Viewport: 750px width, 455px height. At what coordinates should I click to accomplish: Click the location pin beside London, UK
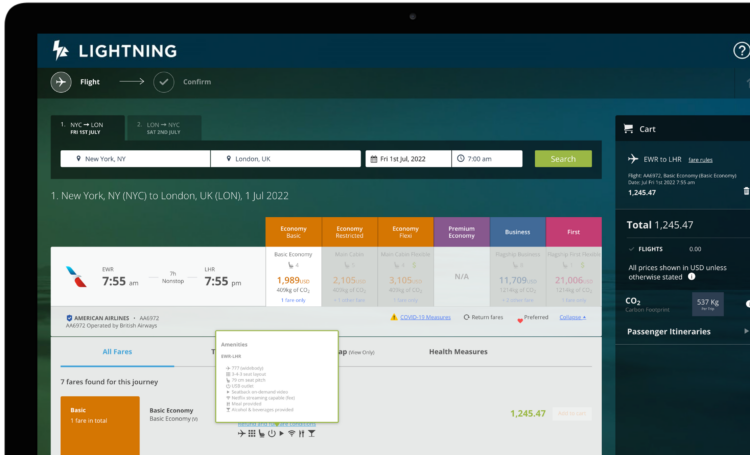point(229,158)
